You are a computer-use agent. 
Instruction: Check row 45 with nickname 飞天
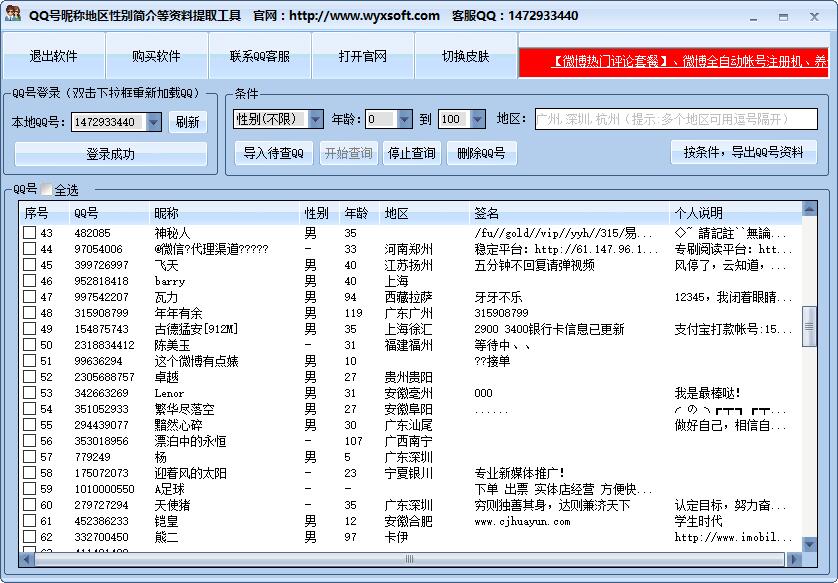coord(30,265)
